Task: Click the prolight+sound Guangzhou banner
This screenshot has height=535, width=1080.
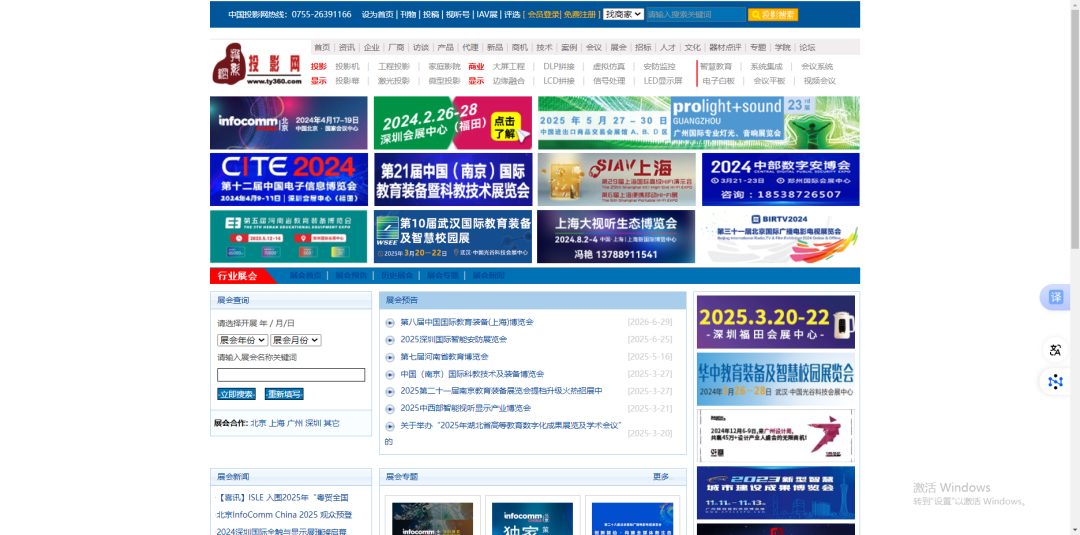Action: (698, 123)
